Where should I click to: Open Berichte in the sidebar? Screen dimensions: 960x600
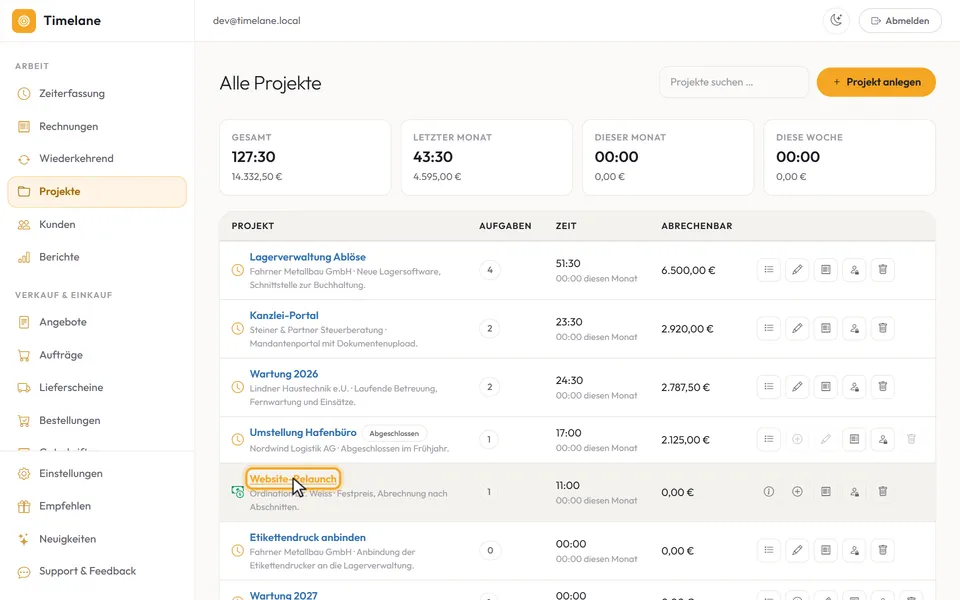97,257
